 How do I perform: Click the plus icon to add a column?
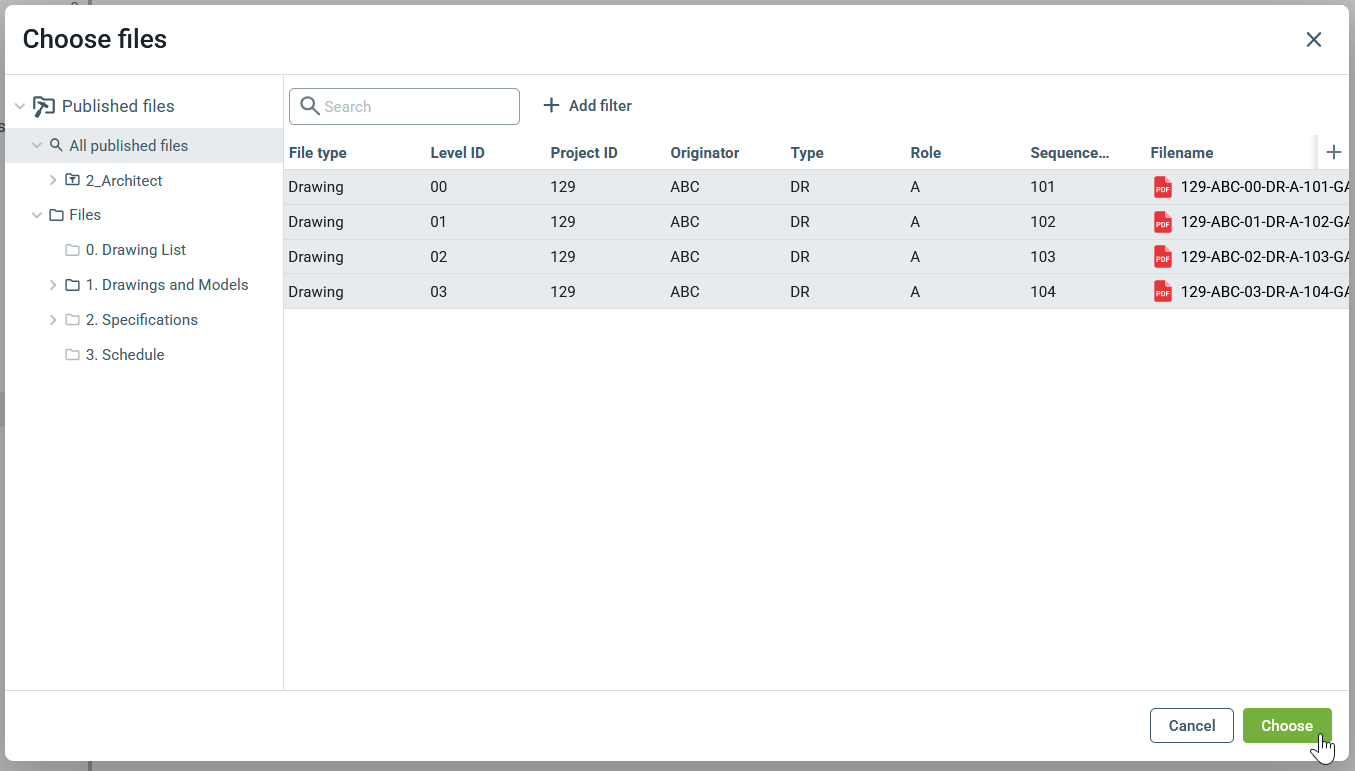tap(1333, 152)
